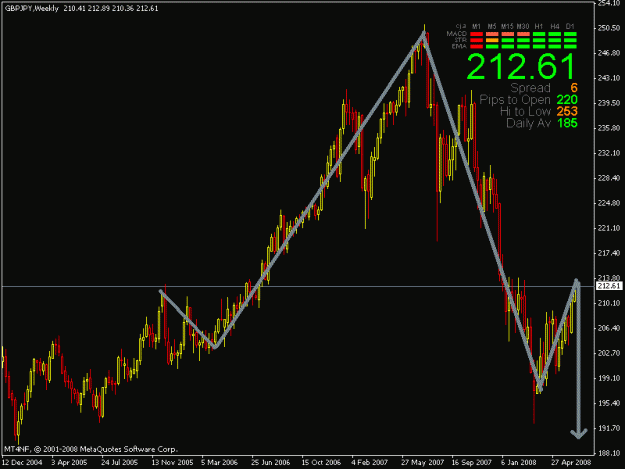Click the 221.10 price axis label
This screenshot has height=469, width=625.
pyautogui.click(x=609, y=228)
